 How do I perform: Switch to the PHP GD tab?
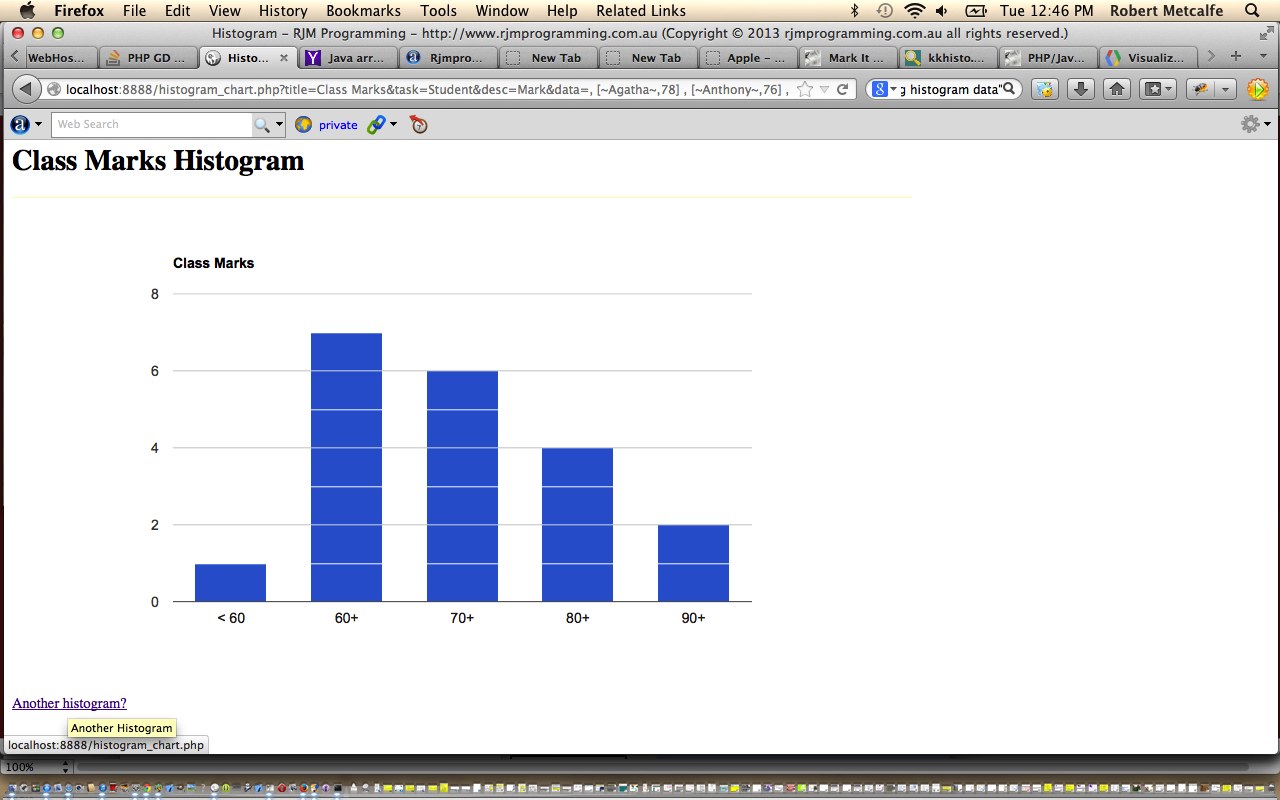pyautogui.click(x=147, y=58)
